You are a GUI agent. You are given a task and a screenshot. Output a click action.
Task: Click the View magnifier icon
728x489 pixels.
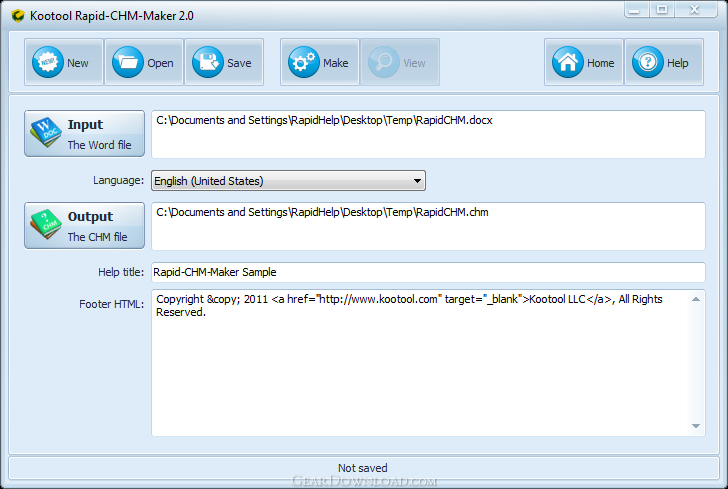(x=383, y=63)
